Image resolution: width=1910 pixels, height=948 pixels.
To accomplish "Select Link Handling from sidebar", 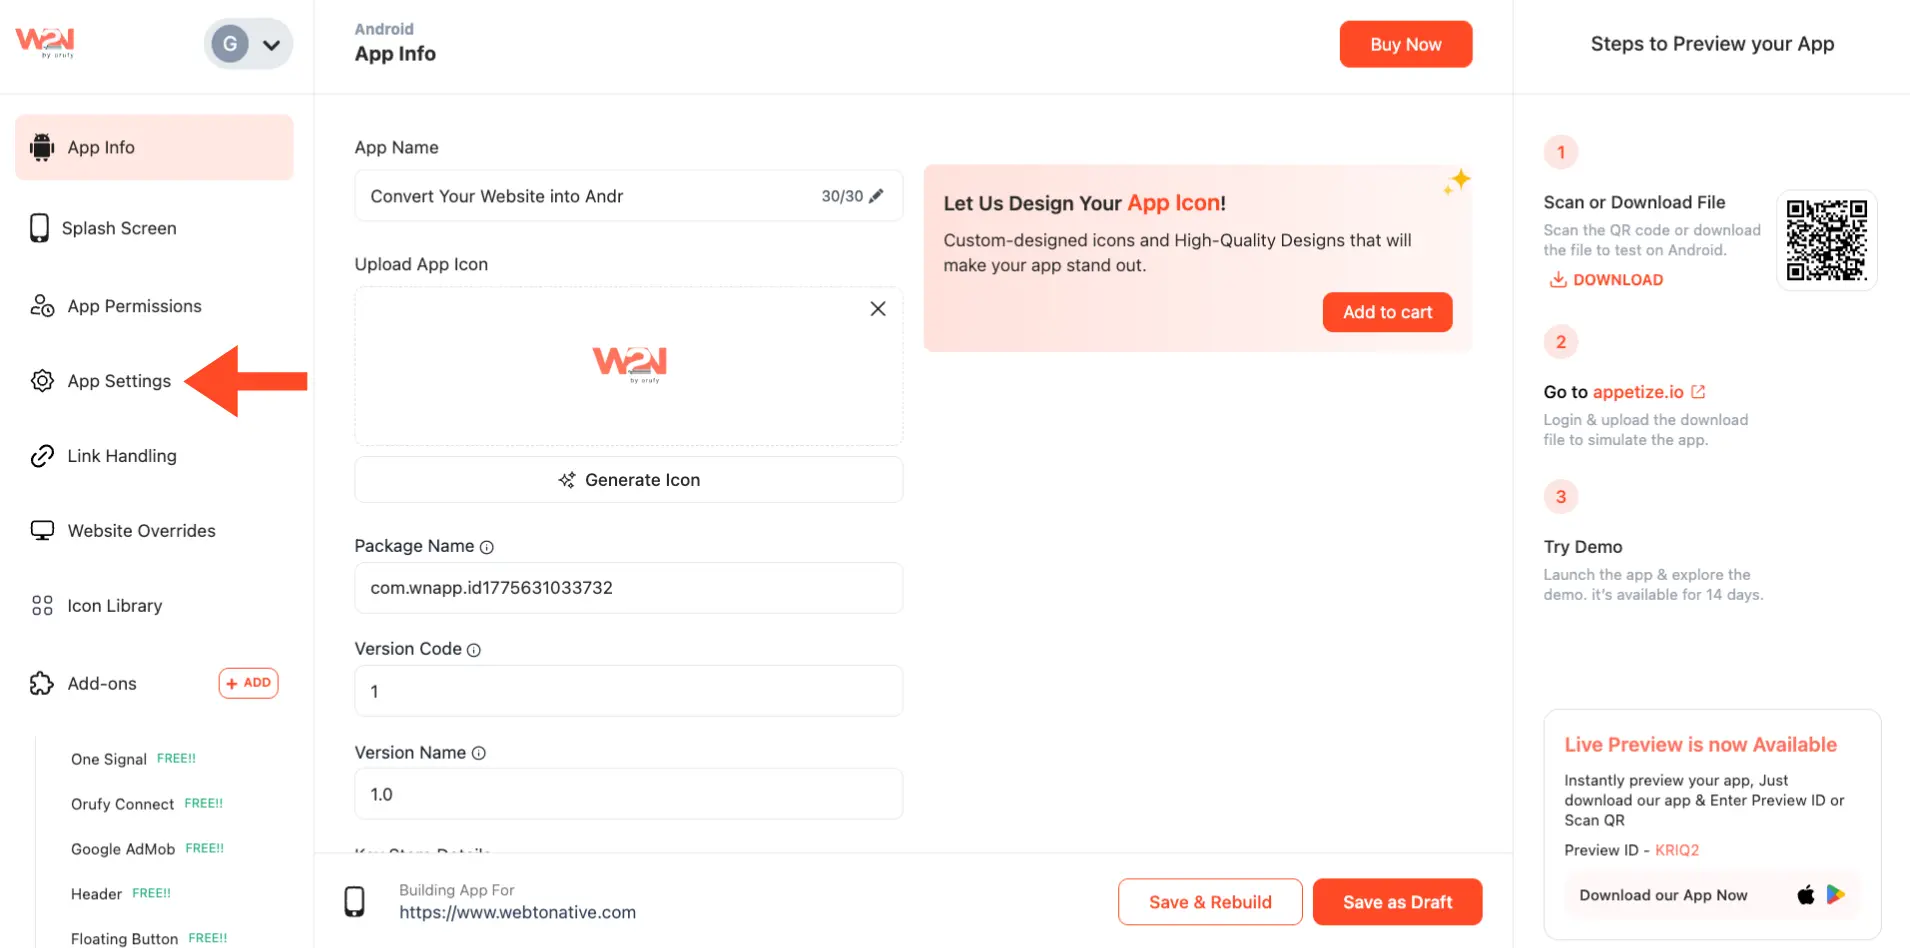I will (122, 456).
